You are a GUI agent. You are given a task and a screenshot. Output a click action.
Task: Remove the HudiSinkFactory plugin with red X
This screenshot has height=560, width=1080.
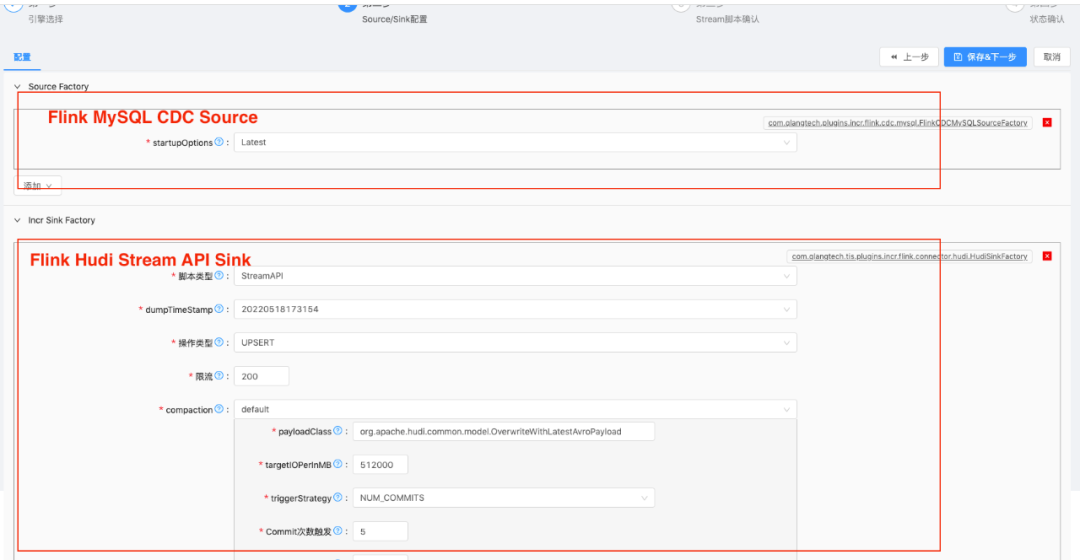[1047, 256]
